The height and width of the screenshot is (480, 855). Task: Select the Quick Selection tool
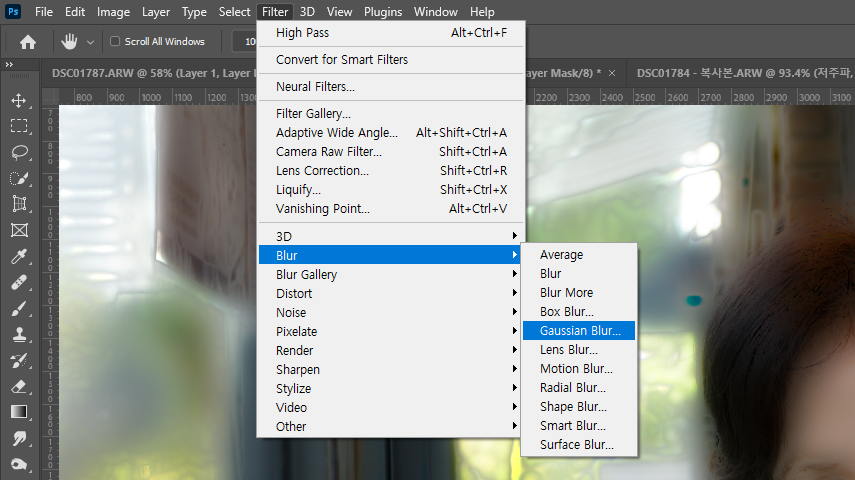coord(19,178)
